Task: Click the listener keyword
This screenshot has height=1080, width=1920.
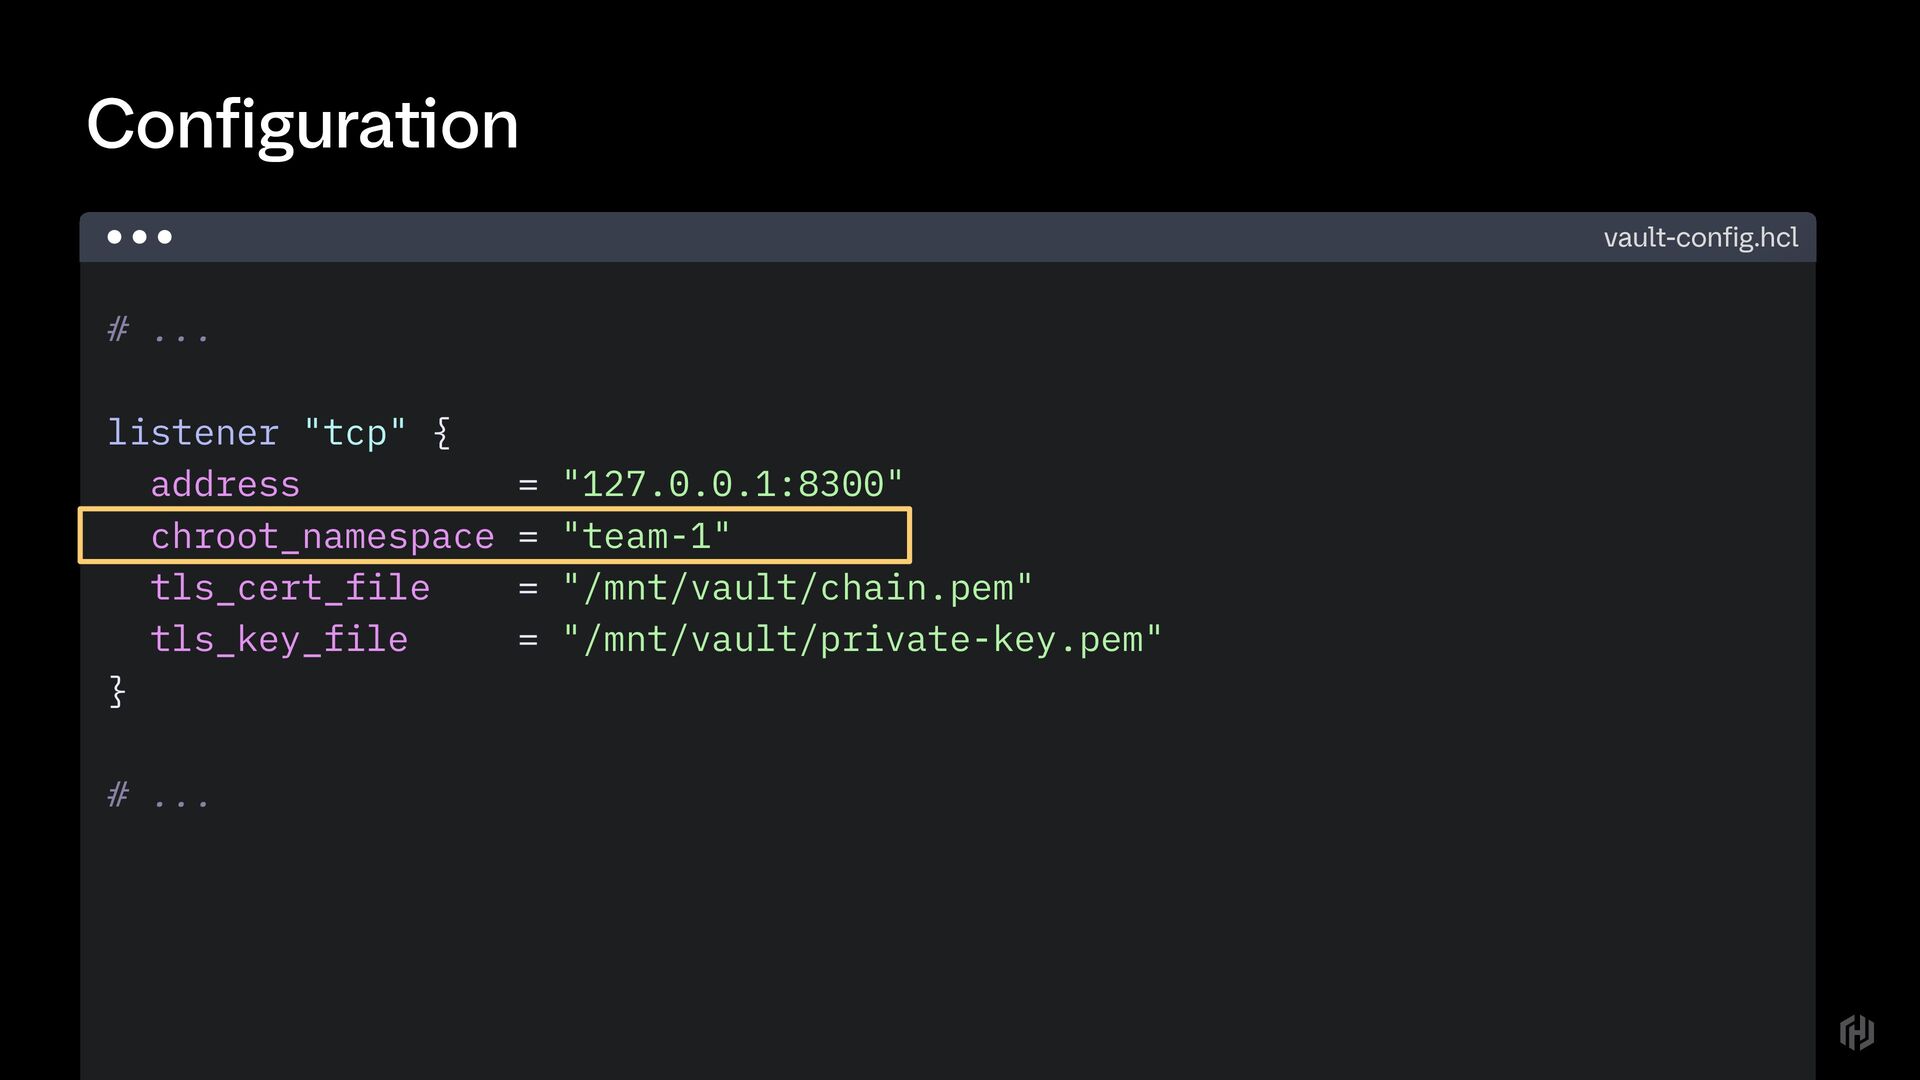Action: pyautogui.click(x=193, y=433)
